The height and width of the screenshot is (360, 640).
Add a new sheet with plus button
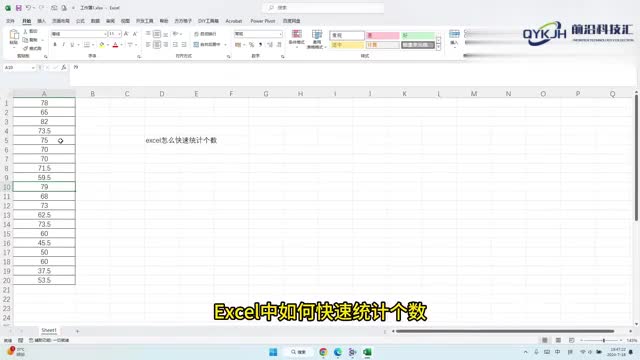pos(77,331)
